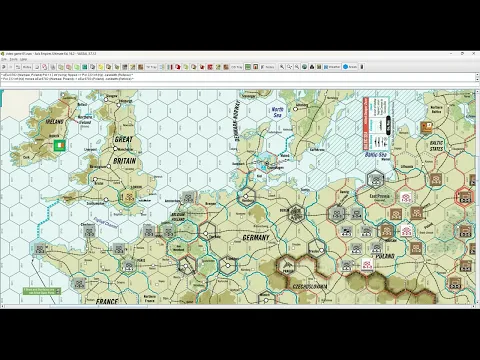Select the unit in the Königsberg hexagon
Screen dimensions: 480x360
point(376,180)
